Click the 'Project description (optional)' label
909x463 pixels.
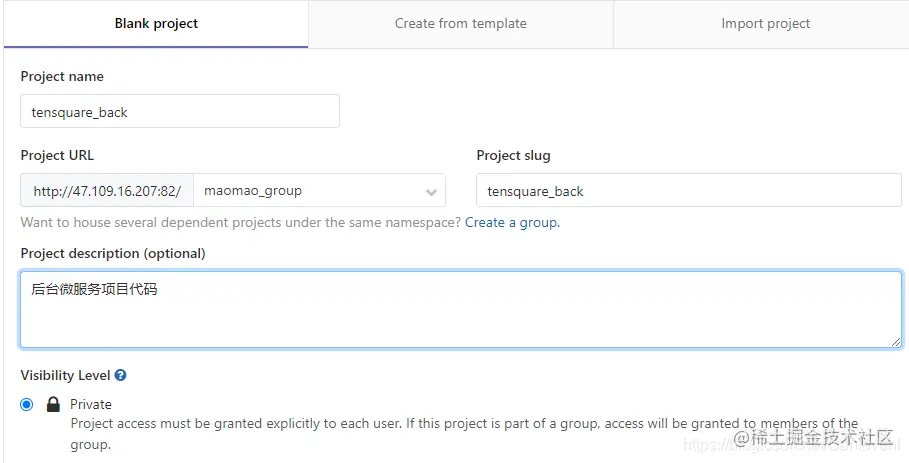[x=113, y=254]
